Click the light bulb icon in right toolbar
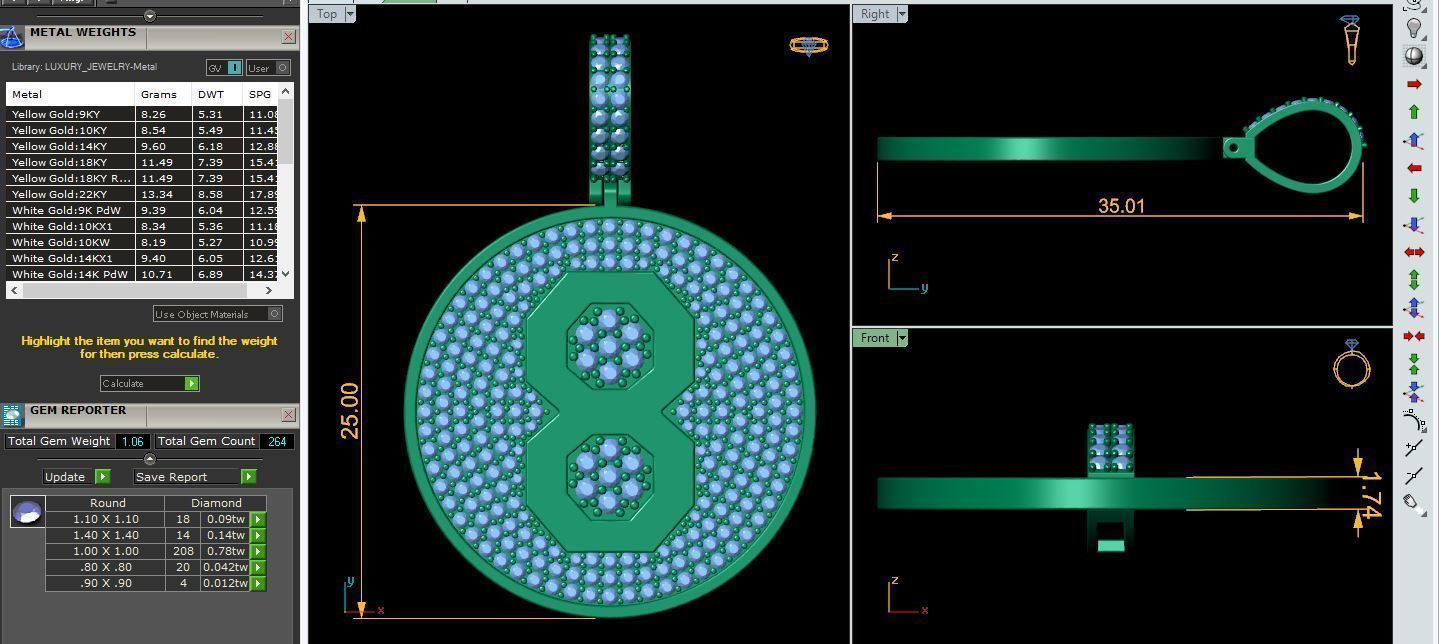This screenshot has height=644, width=1439. 1414,28
